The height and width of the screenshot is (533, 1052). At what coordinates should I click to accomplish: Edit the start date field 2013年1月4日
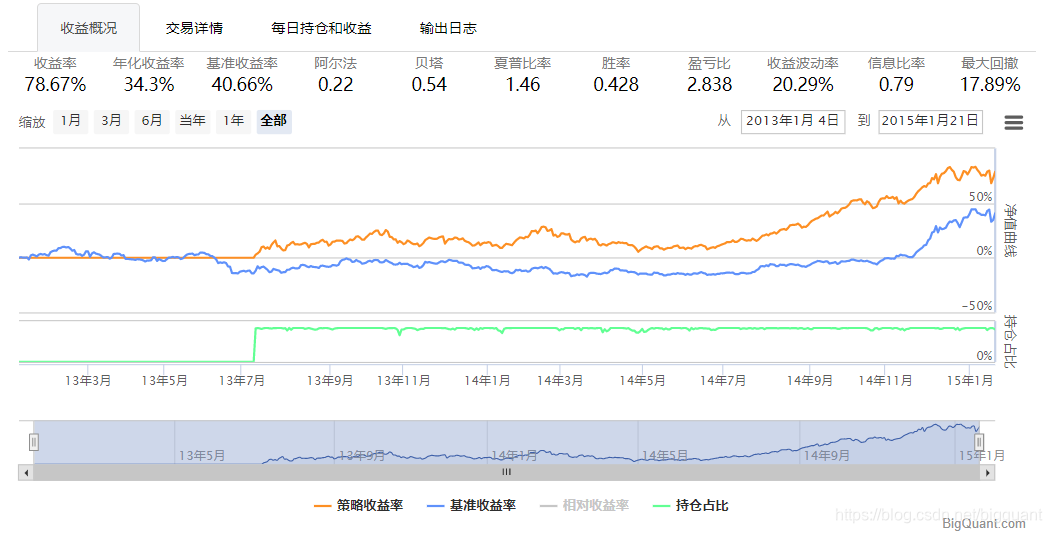(793, 121)
